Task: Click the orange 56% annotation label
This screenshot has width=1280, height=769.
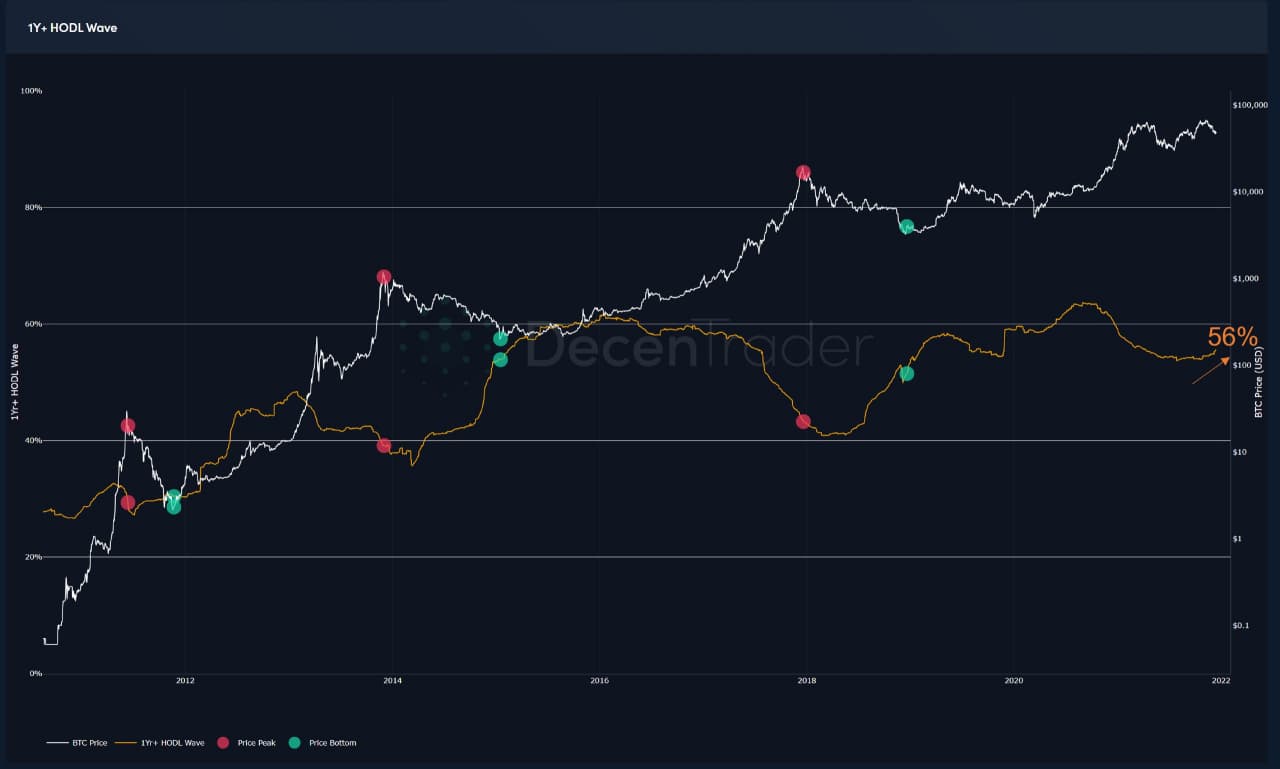Action: (x=1232, y=337)
